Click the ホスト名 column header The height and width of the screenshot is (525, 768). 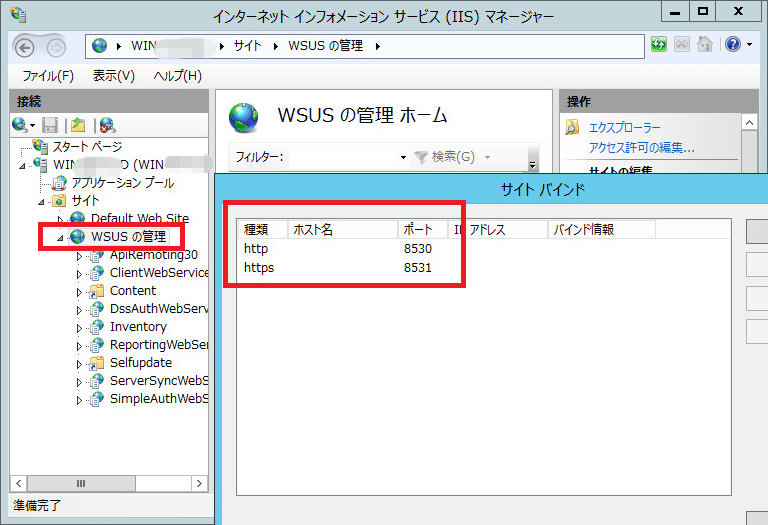click(x=343, y=229)
